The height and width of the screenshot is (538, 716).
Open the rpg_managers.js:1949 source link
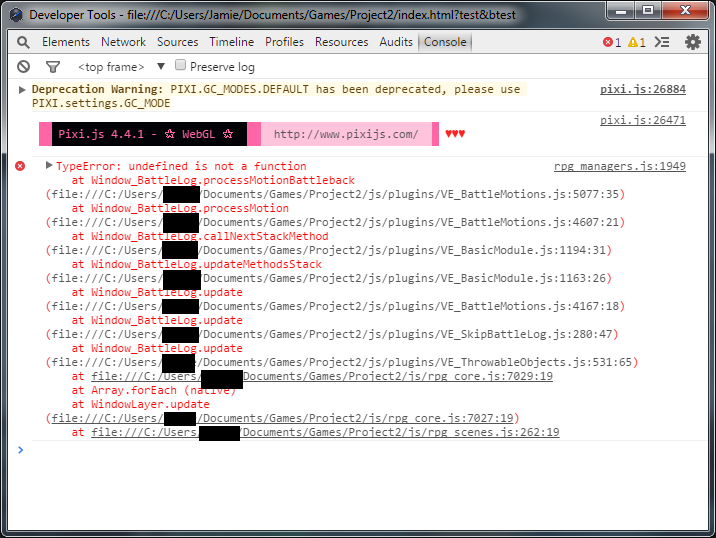(x=620, y=166)
